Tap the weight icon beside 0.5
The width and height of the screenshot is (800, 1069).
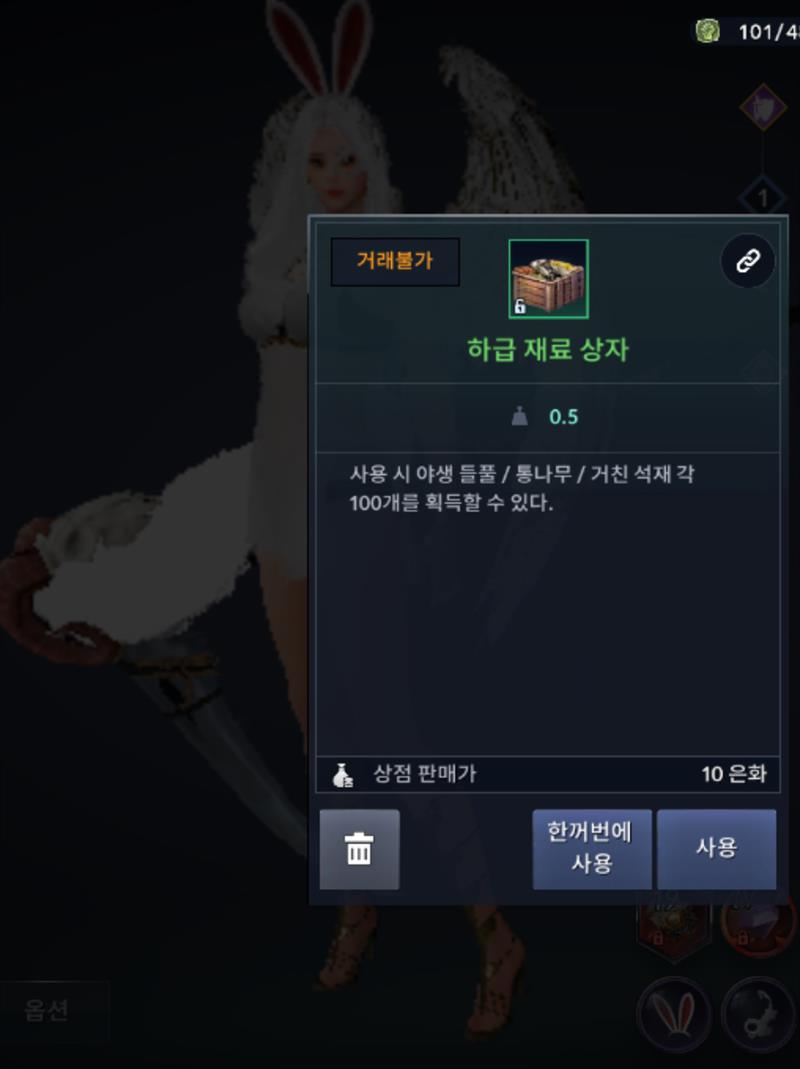(520, 416)
